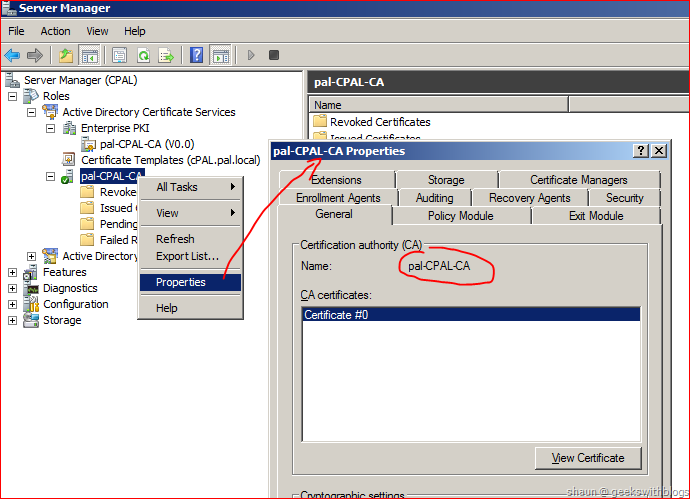Click the pal-CPAL-CA server icon with green check

tap(68, 176)
